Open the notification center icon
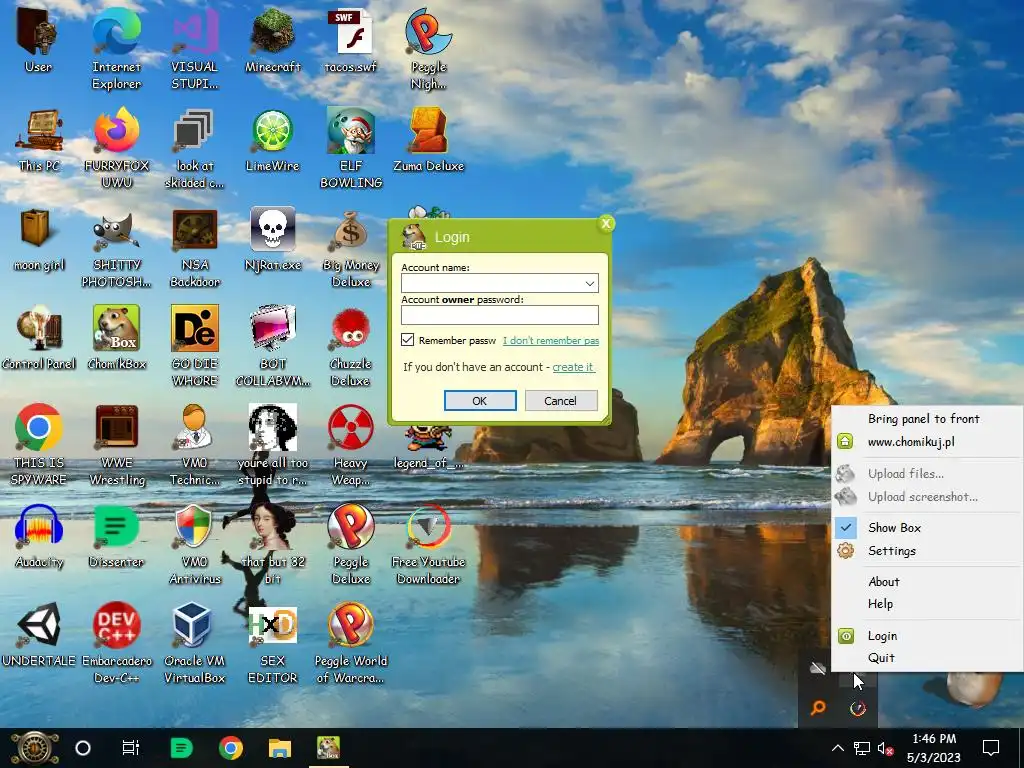This screenshot has height=768, width=1024. 991,748
